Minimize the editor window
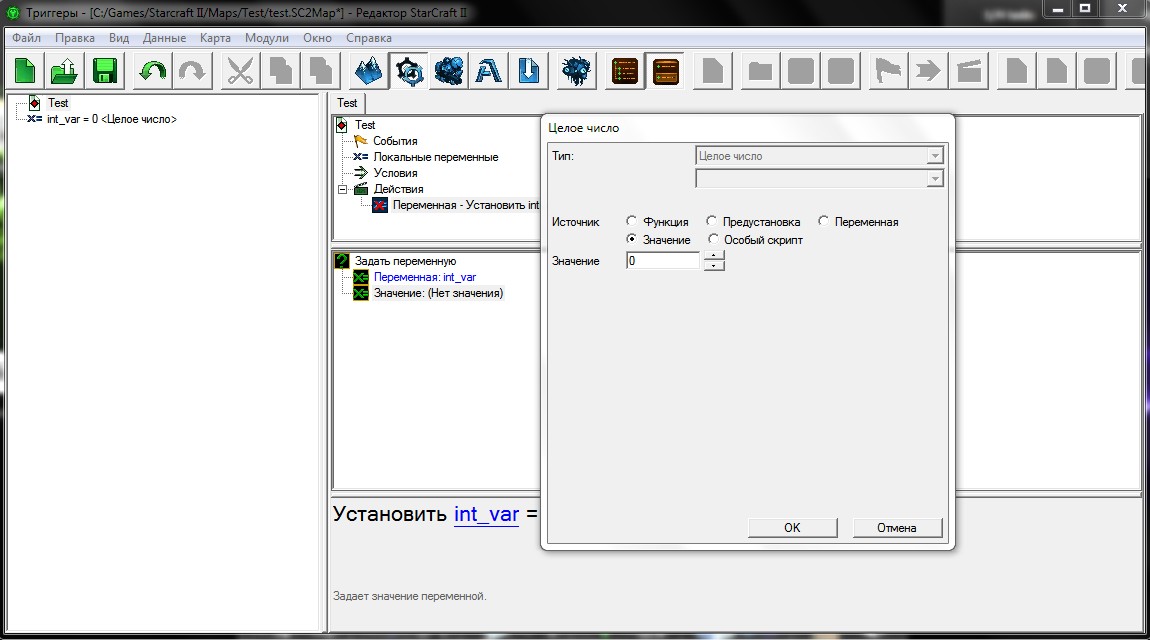The image size is (1150, 640). 1058,9
